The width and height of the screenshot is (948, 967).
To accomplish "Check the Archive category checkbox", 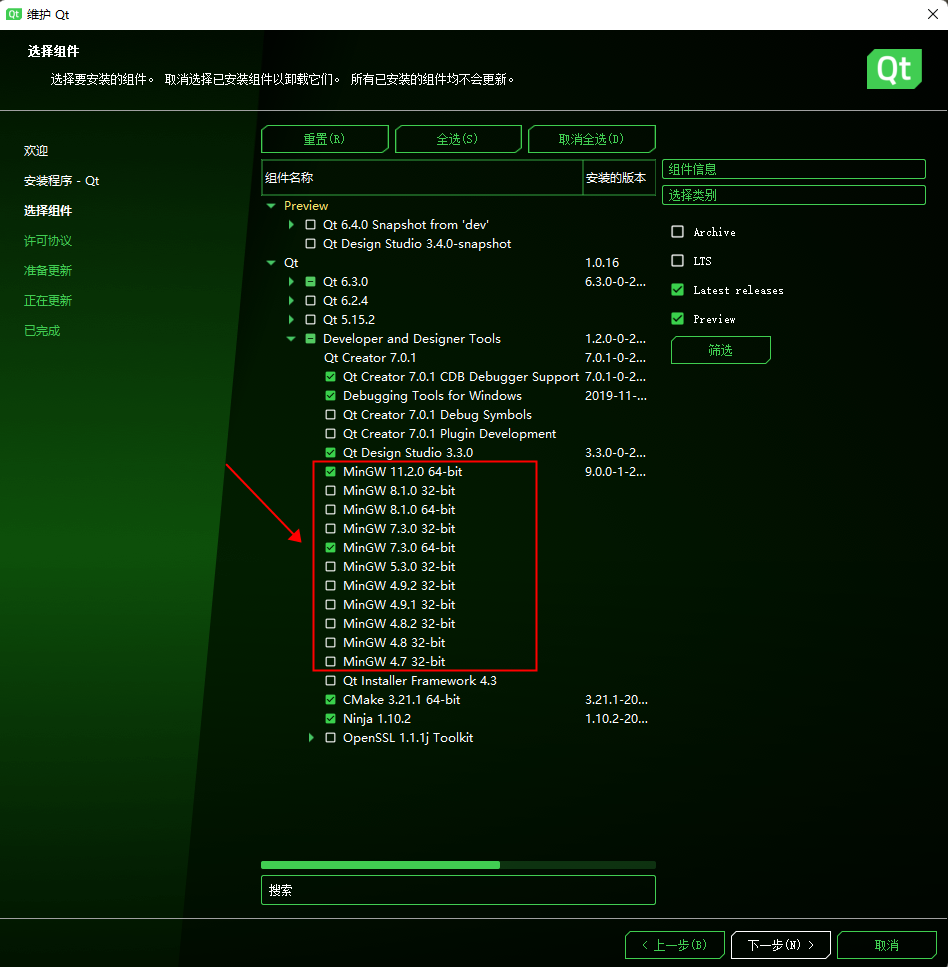I will point(677,232).
